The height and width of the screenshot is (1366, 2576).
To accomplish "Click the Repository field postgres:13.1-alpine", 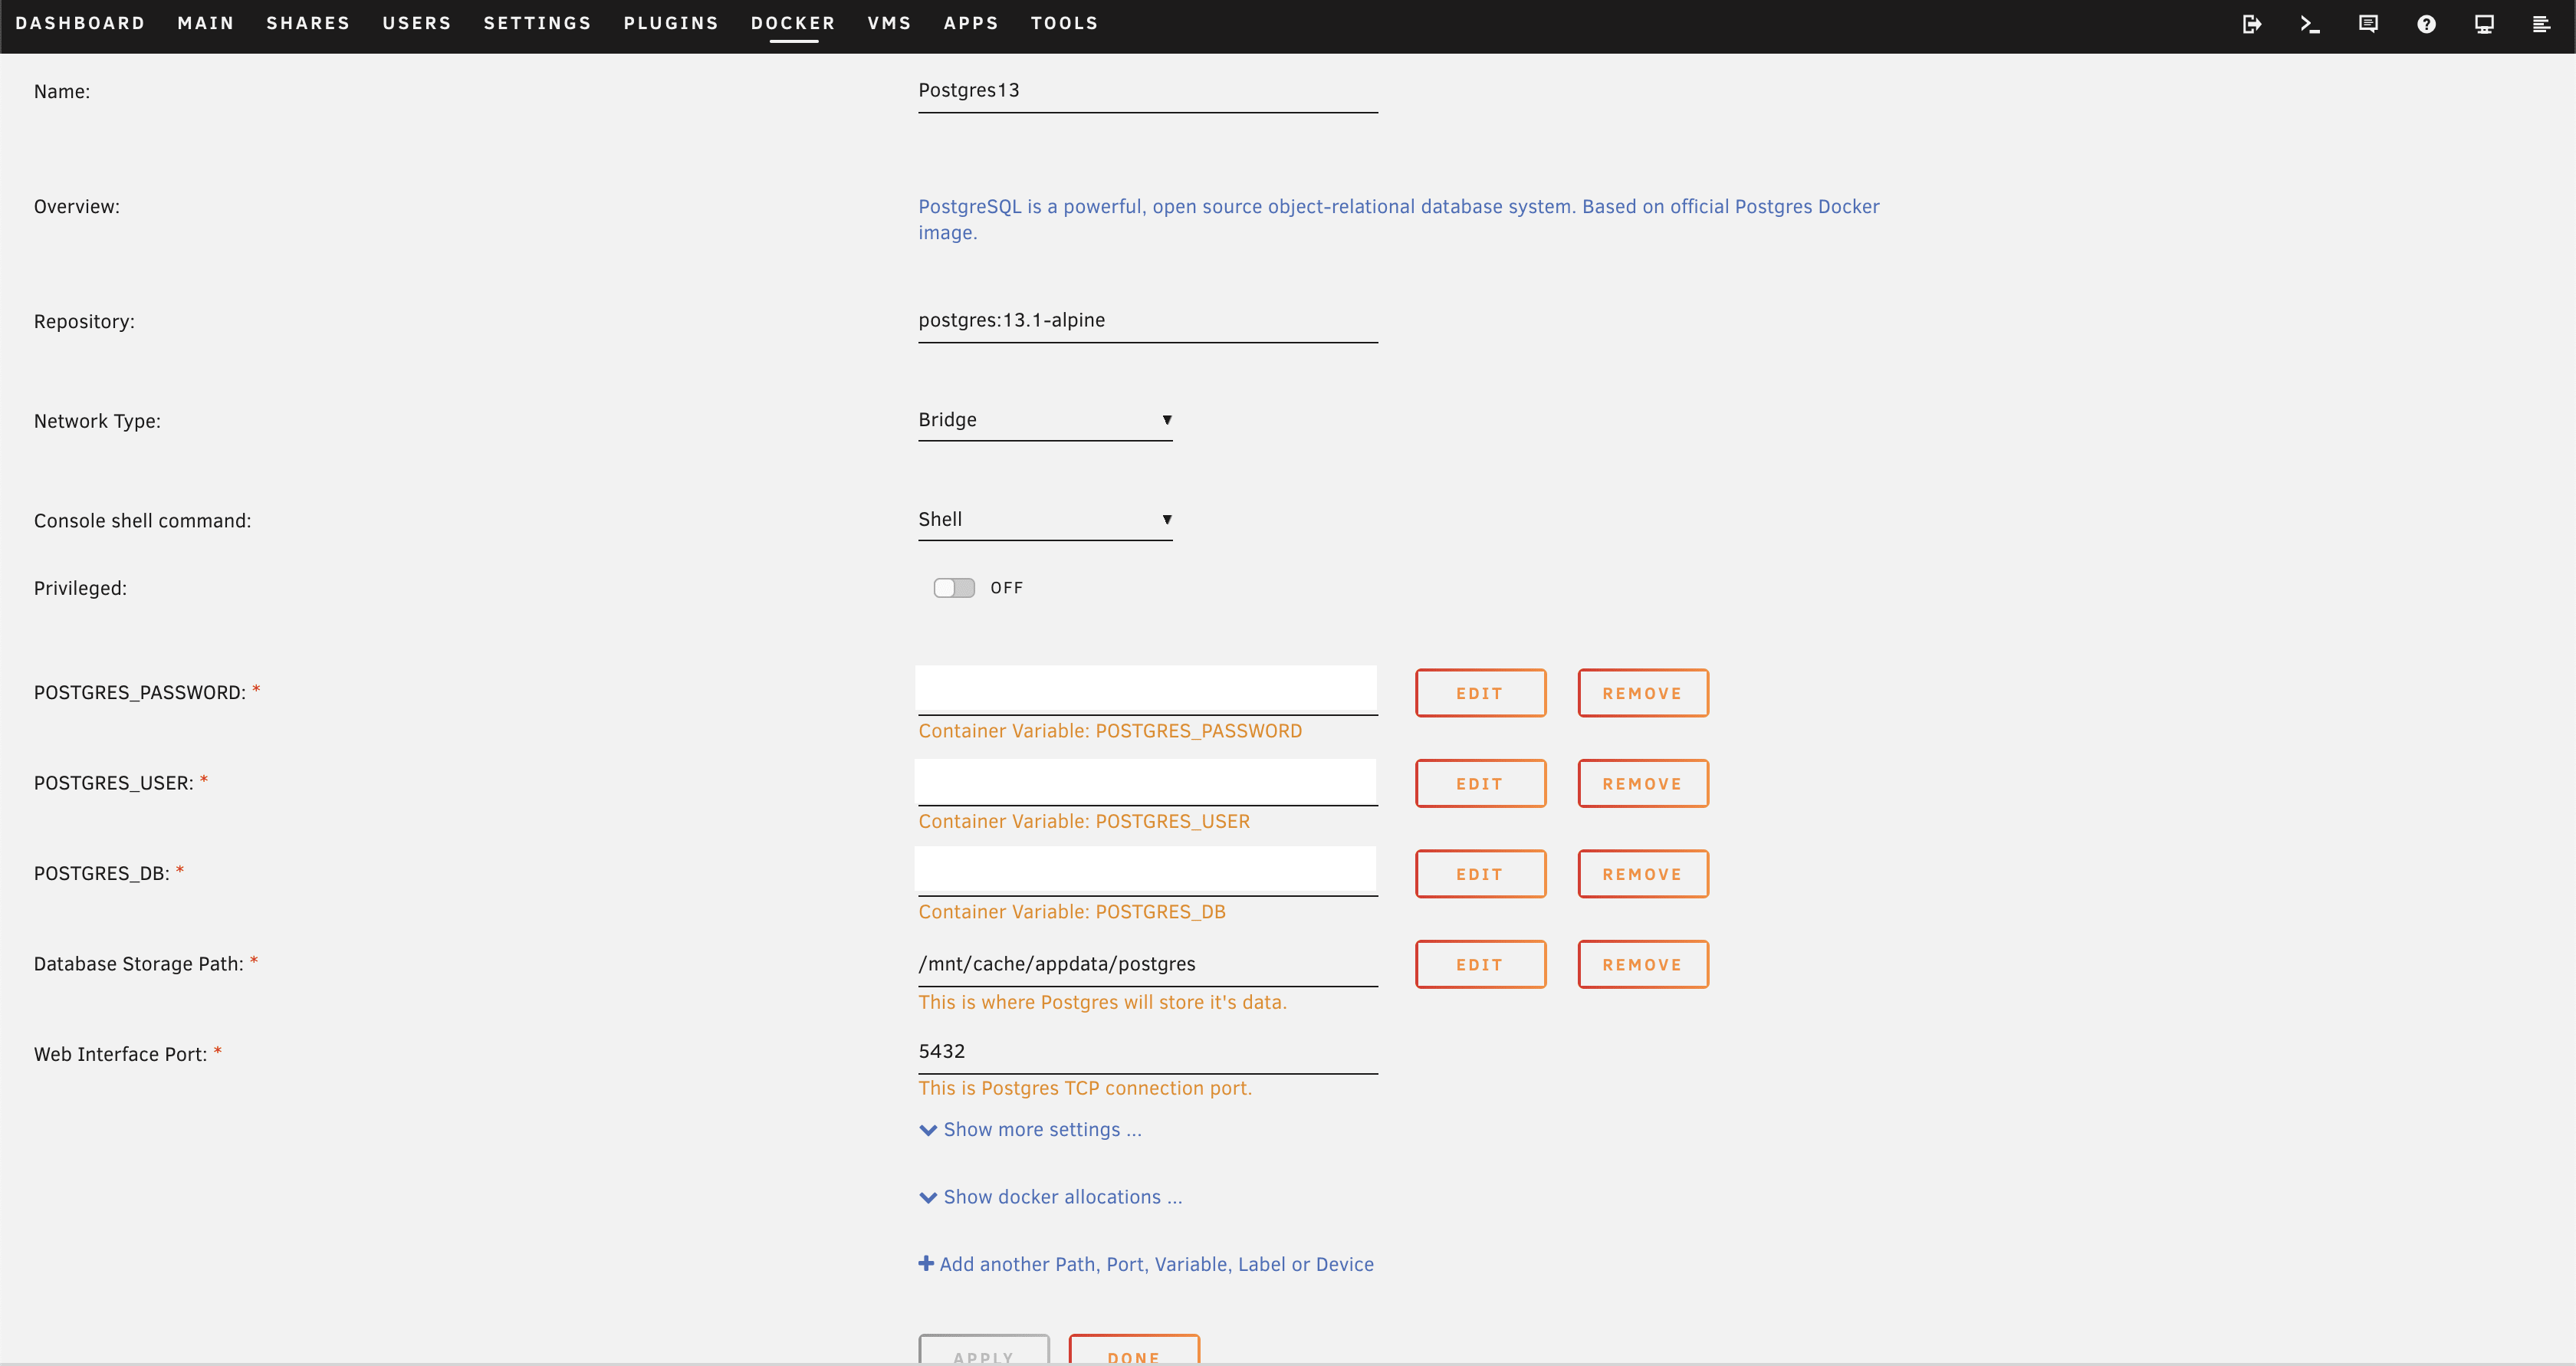I will tap(1148, 321).
